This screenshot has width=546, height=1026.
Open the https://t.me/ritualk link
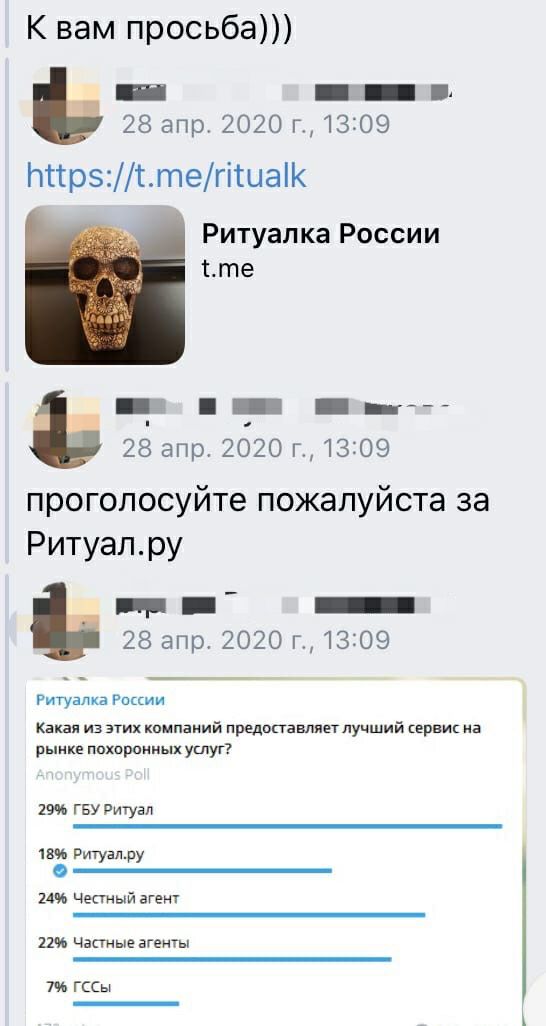click(x=166, y=177)
